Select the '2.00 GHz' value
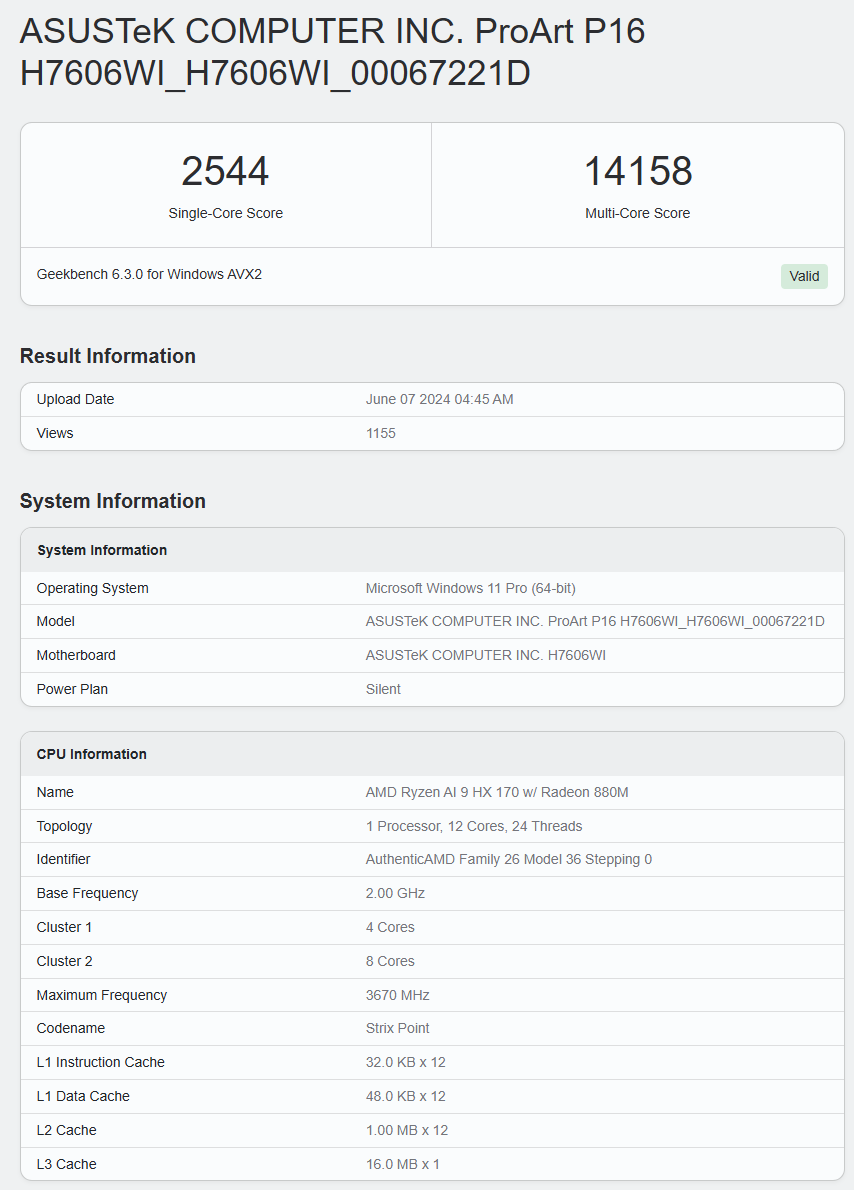The height and width of the screenshot is (1190, 854). [x=395, y=893]
